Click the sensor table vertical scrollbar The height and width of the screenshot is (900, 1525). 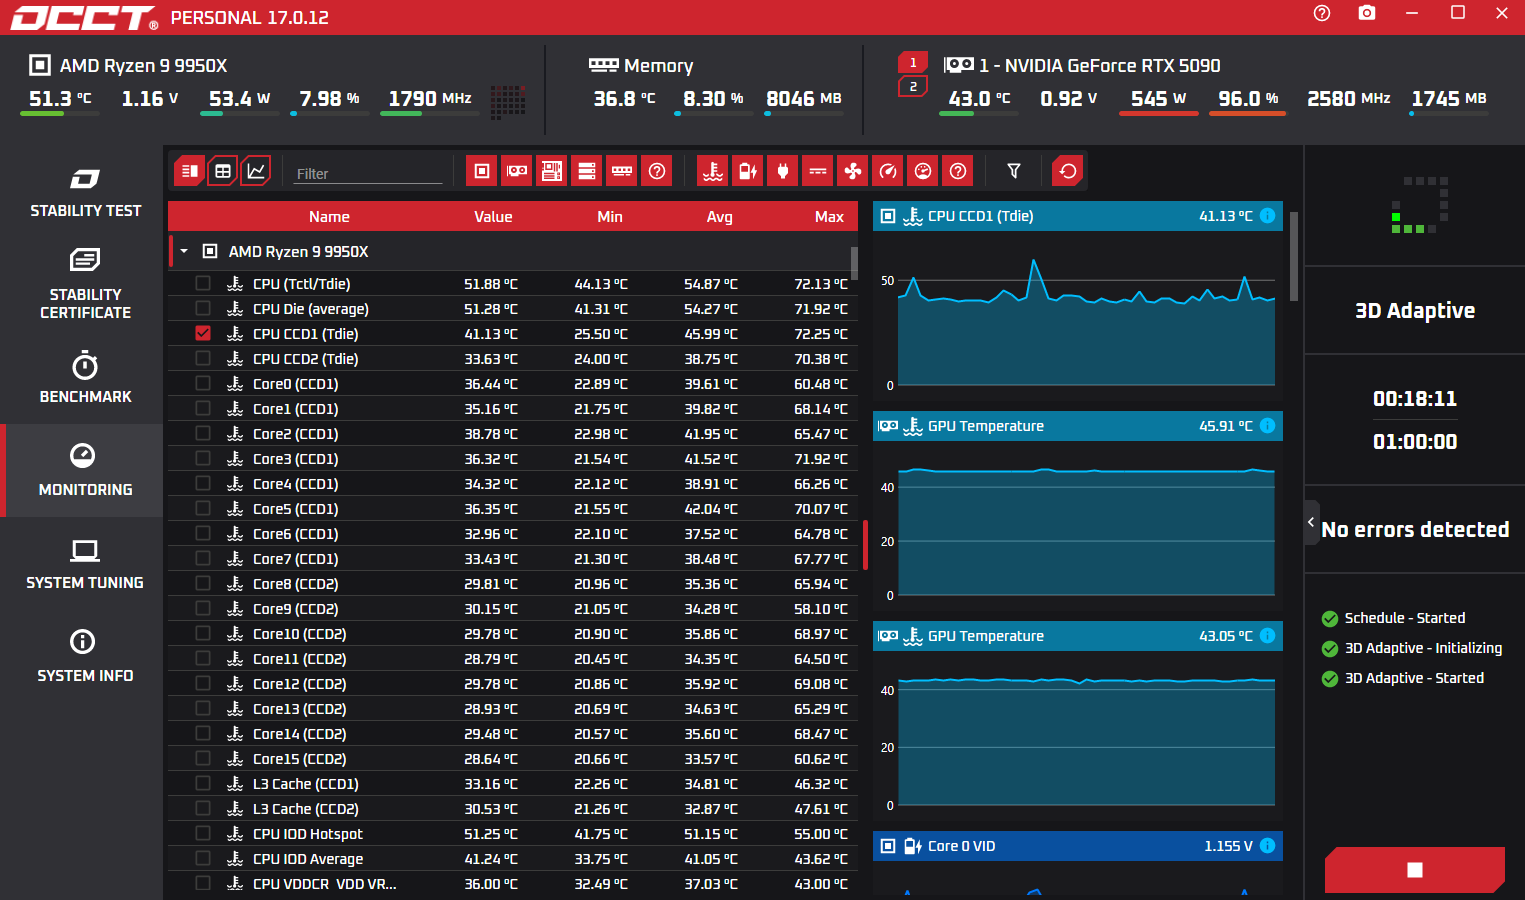854,263
